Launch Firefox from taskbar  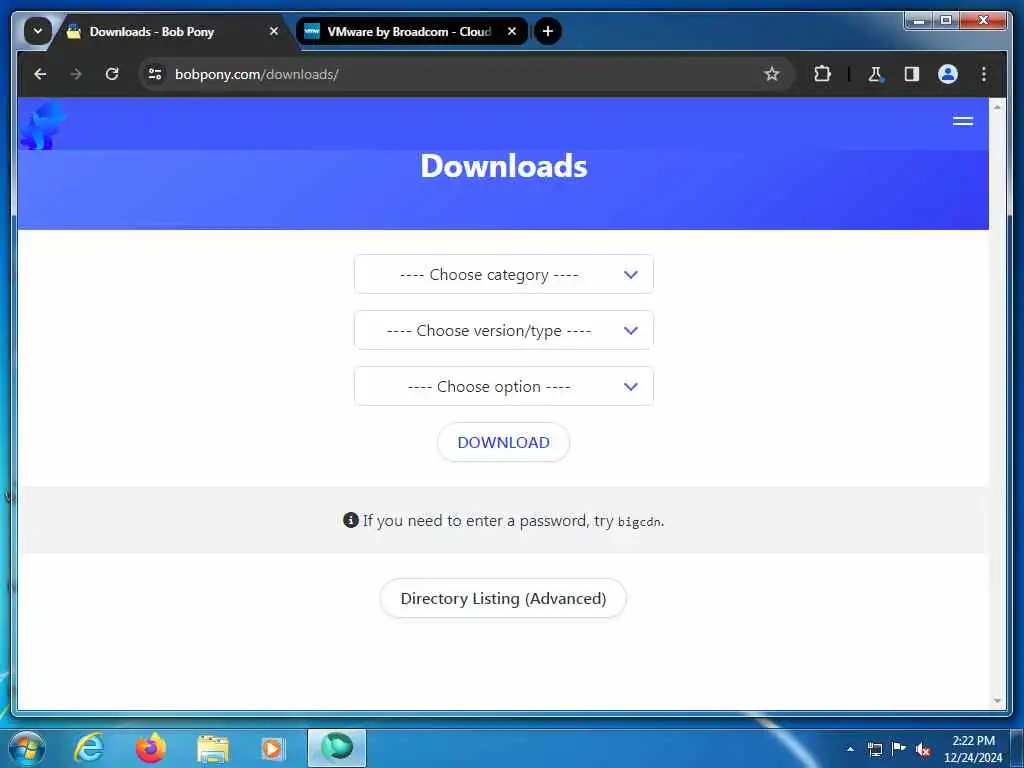(x=151, y=748)
